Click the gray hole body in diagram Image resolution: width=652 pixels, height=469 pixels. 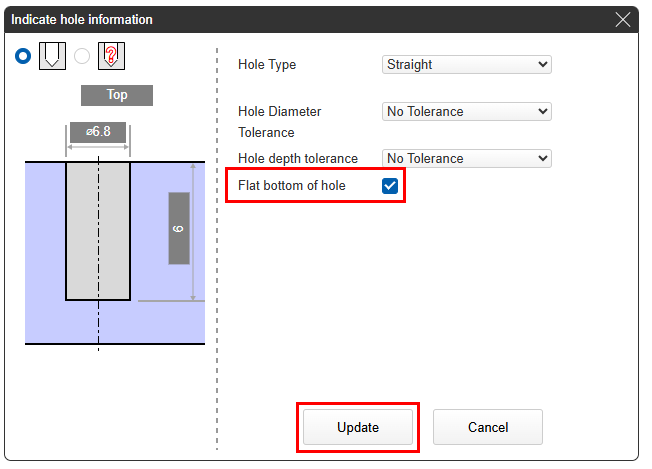point(98,230)
